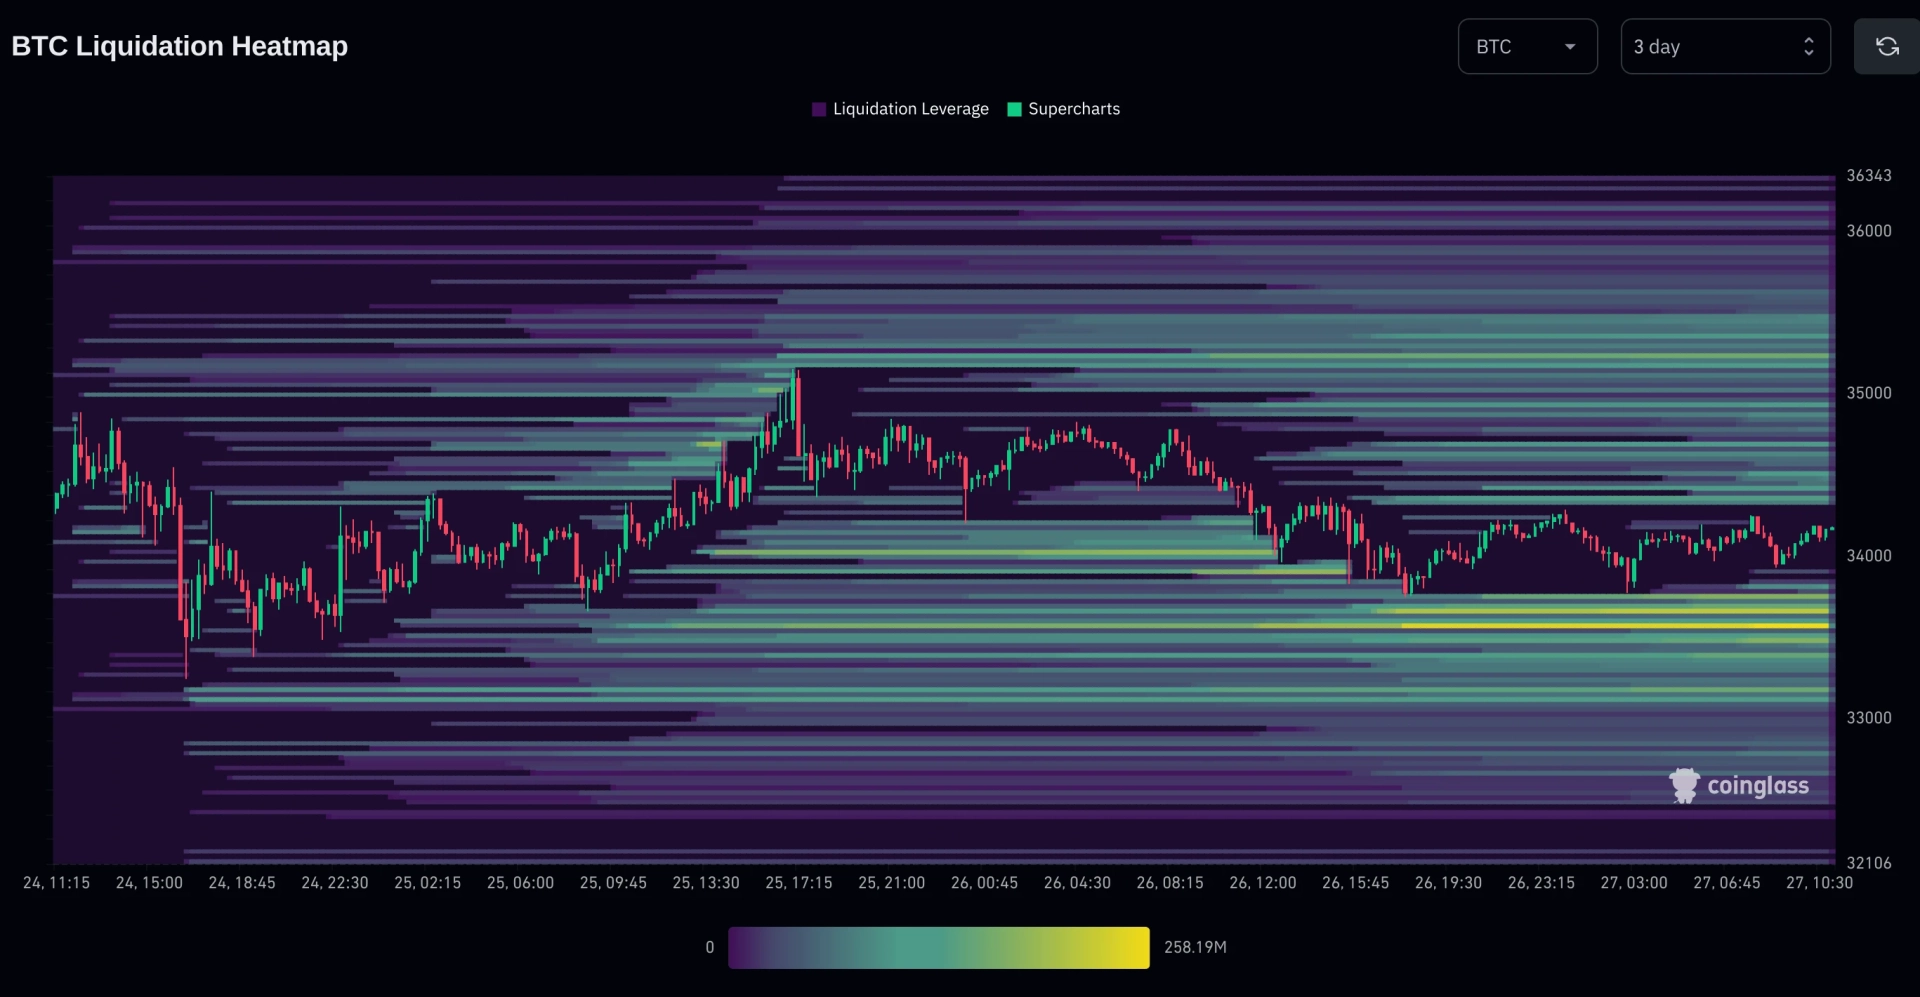Click the 26, 15:45 time axis label

(1356, 883)
